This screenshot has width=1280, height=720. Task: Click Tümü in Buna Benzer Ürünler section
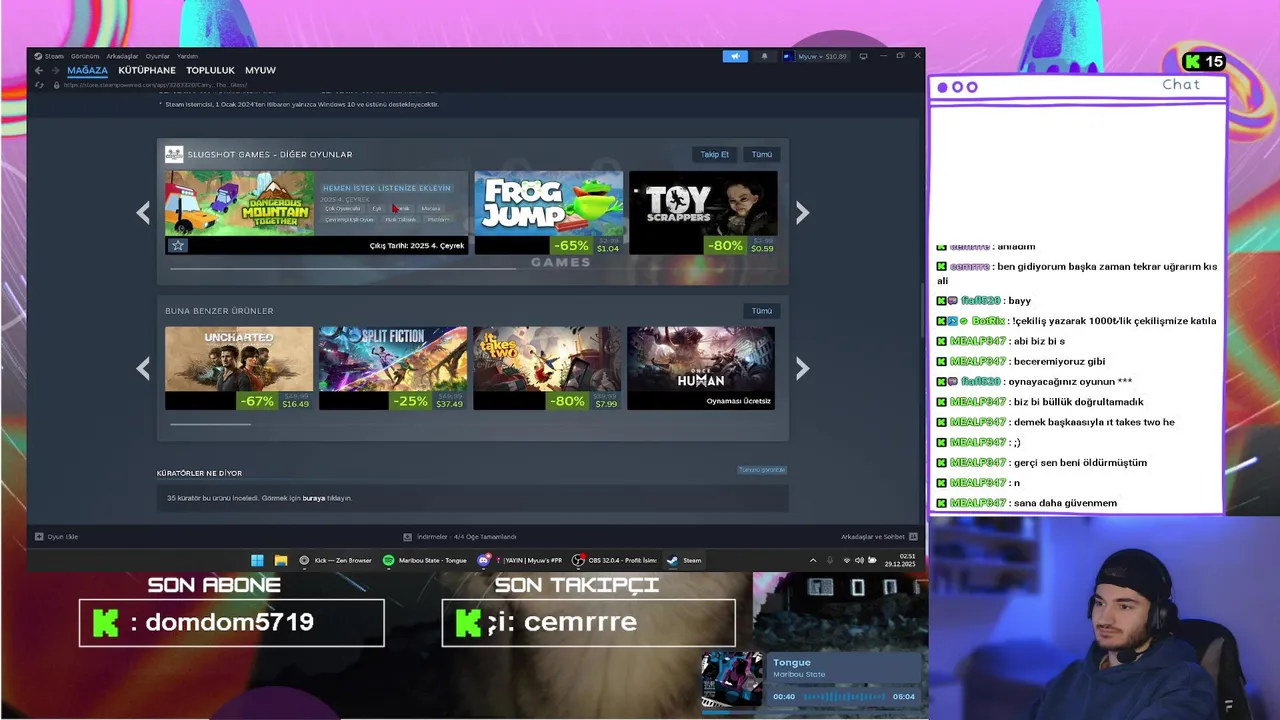click(x=762, y=310)
